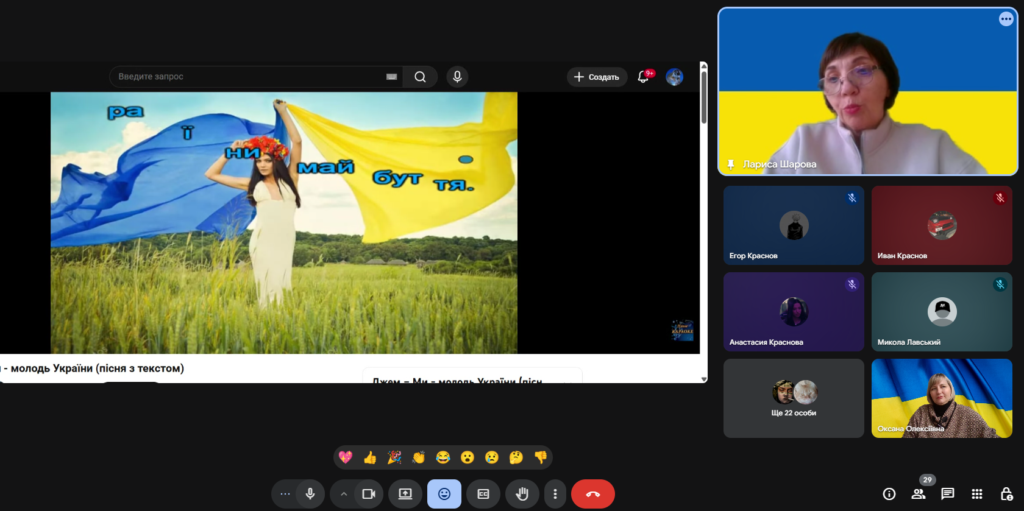The height and width of the screenshot is (511, 1024).
Task: Open YouTube notifications bell
Action: (x=643, y=77)
